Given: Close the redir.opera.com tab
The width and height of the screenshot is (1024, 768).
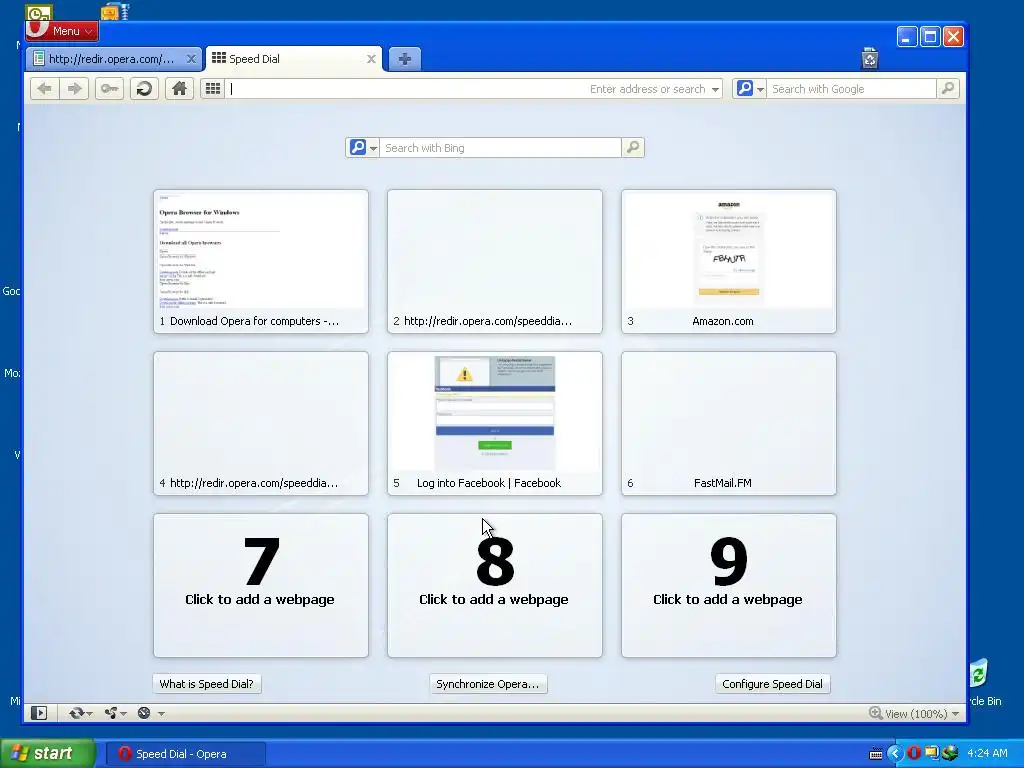Looking at the screenshot, I should coord(191,59).
